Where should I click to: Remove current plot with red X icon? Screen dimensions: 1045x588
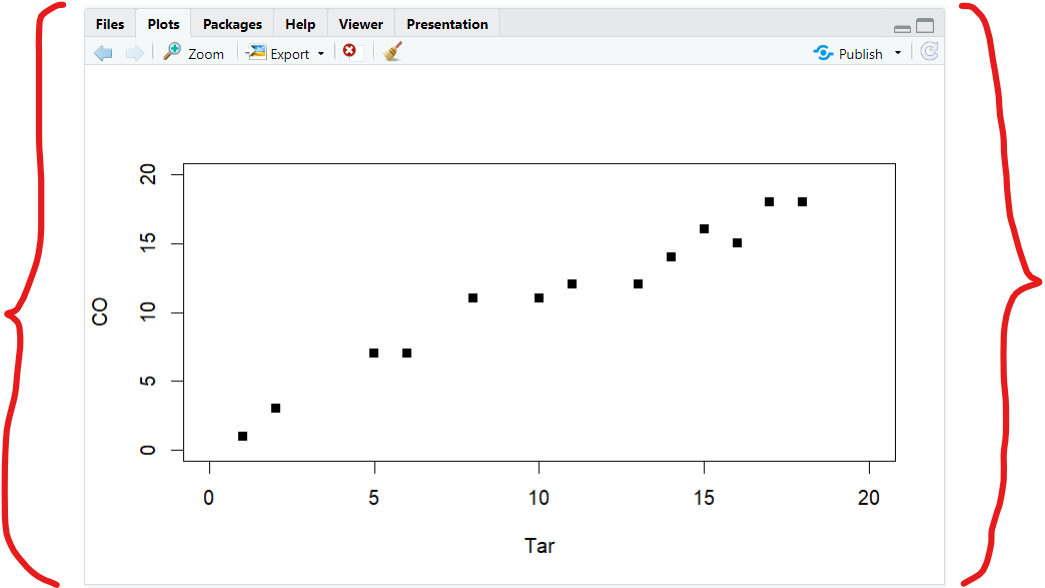tap(349, 51)
